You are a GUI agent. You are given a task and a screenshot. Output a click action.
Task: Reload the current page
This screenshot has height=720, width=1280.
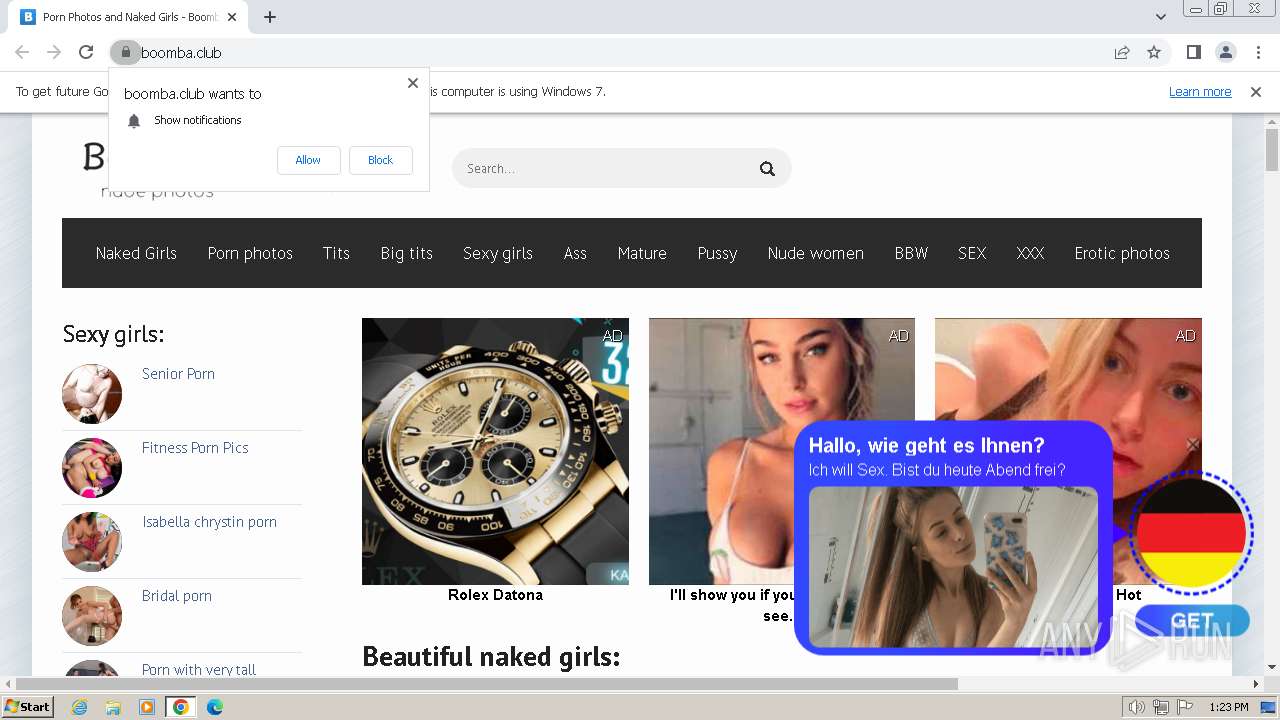[86, 52]
